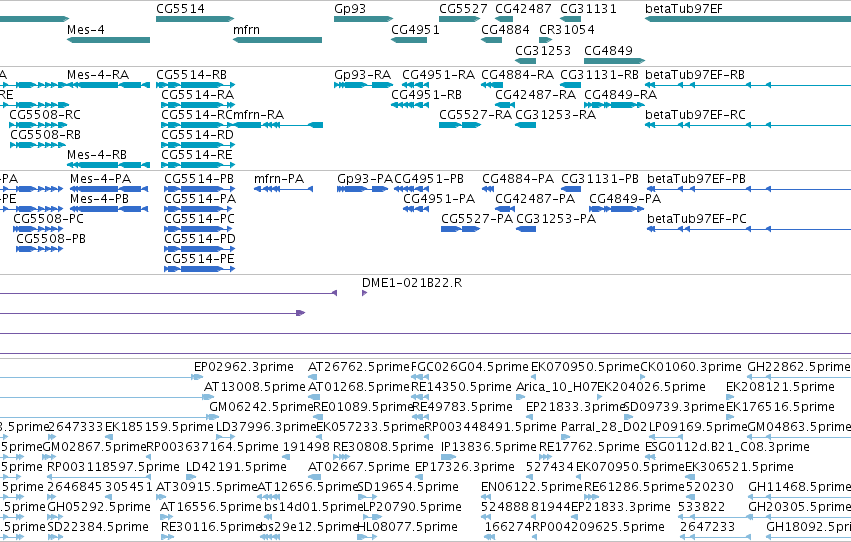Click protein CG5508-PC
Viewport: 851px width, 542px height.
[38, 229]
